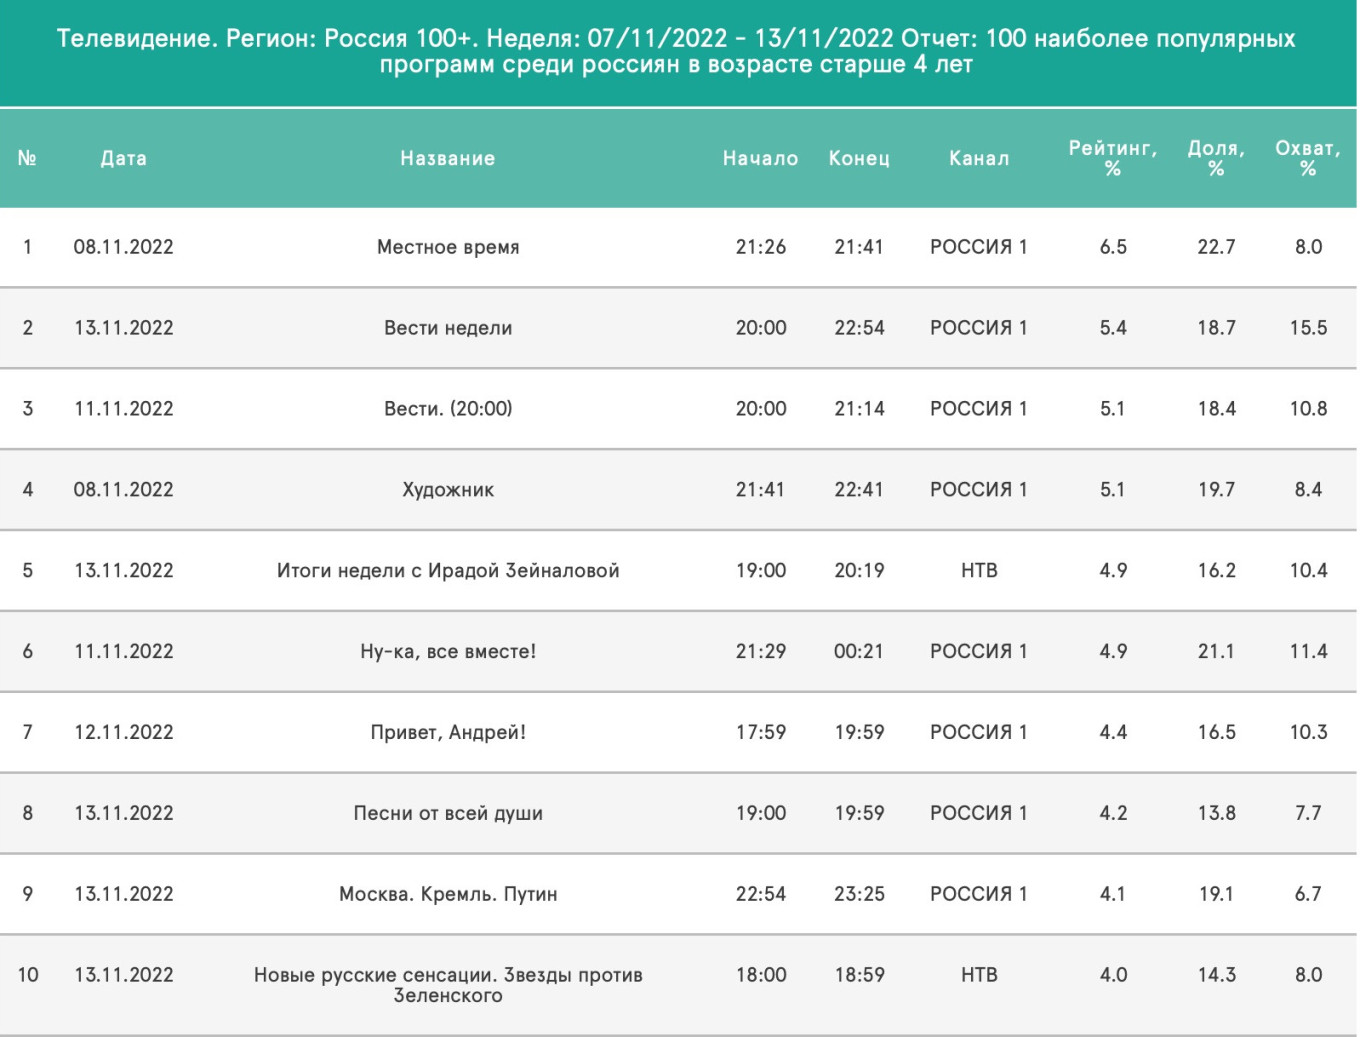Screen dimensions: 1360x1037
Task: Click the rating value 5.4
Action: tap(1113, 328)
